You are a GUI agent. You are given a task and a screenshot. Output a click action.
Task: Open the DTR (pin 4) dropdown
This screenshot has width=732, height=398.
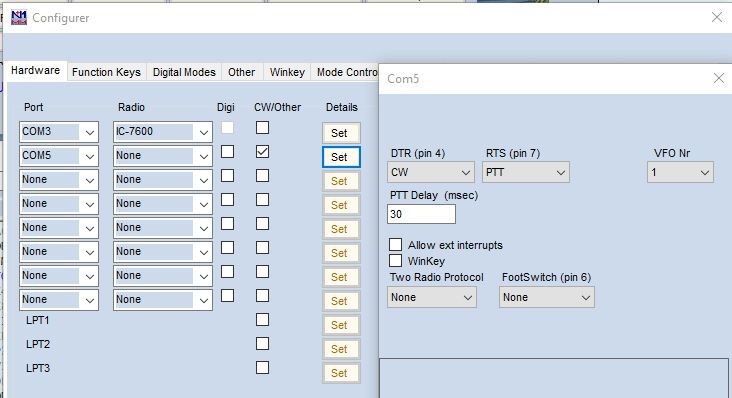click(430, 172)
